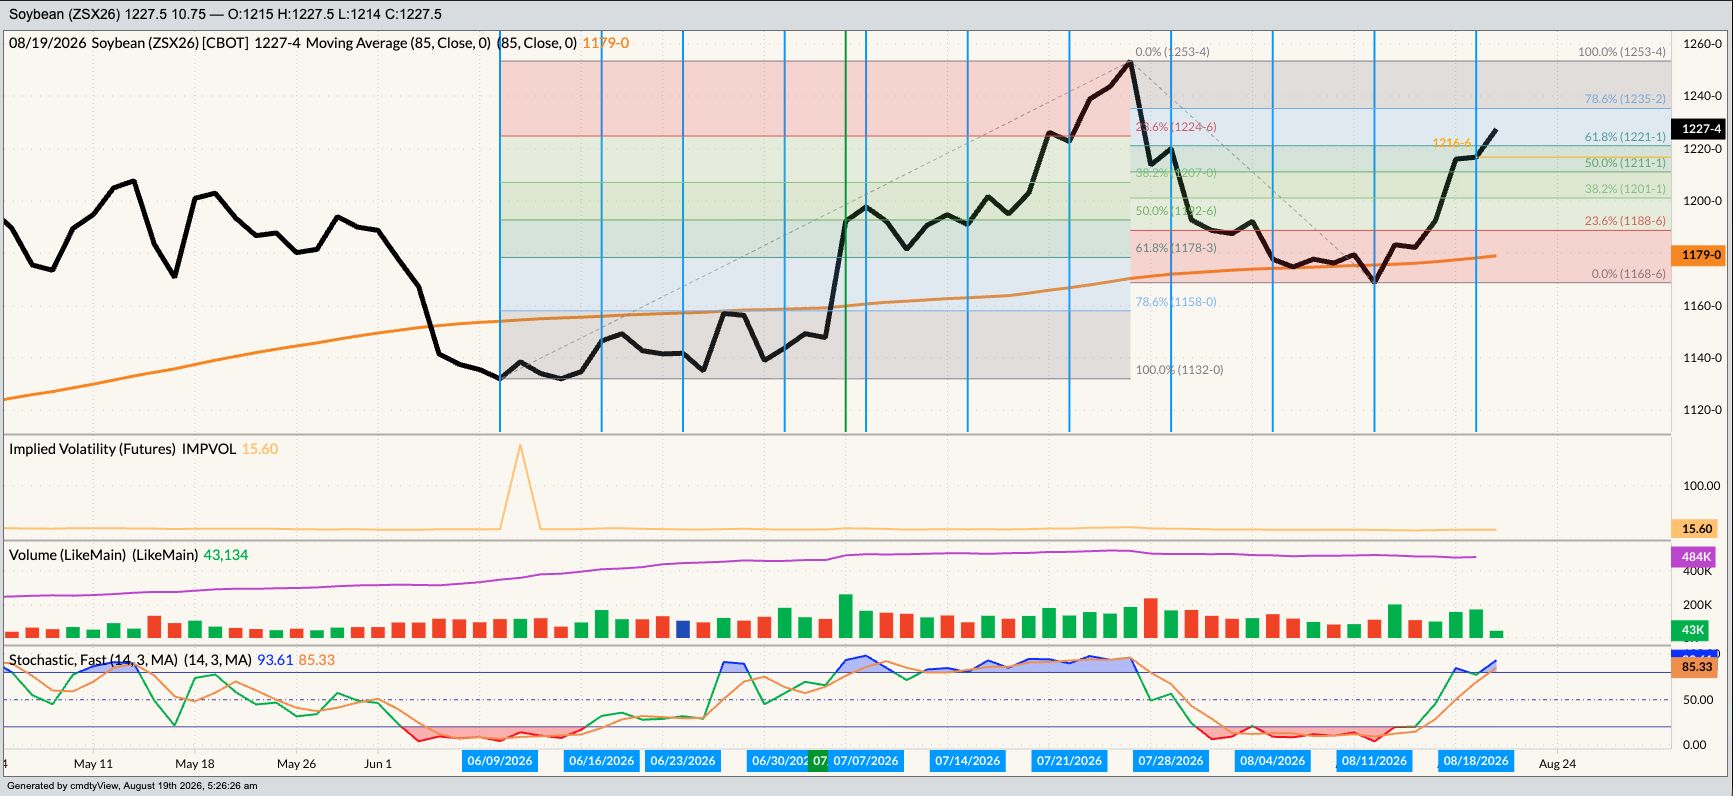Click the Implied Volatility (Futures) pane title
The height and width of the screenshot is (796, 1733).
click(123, 449)
